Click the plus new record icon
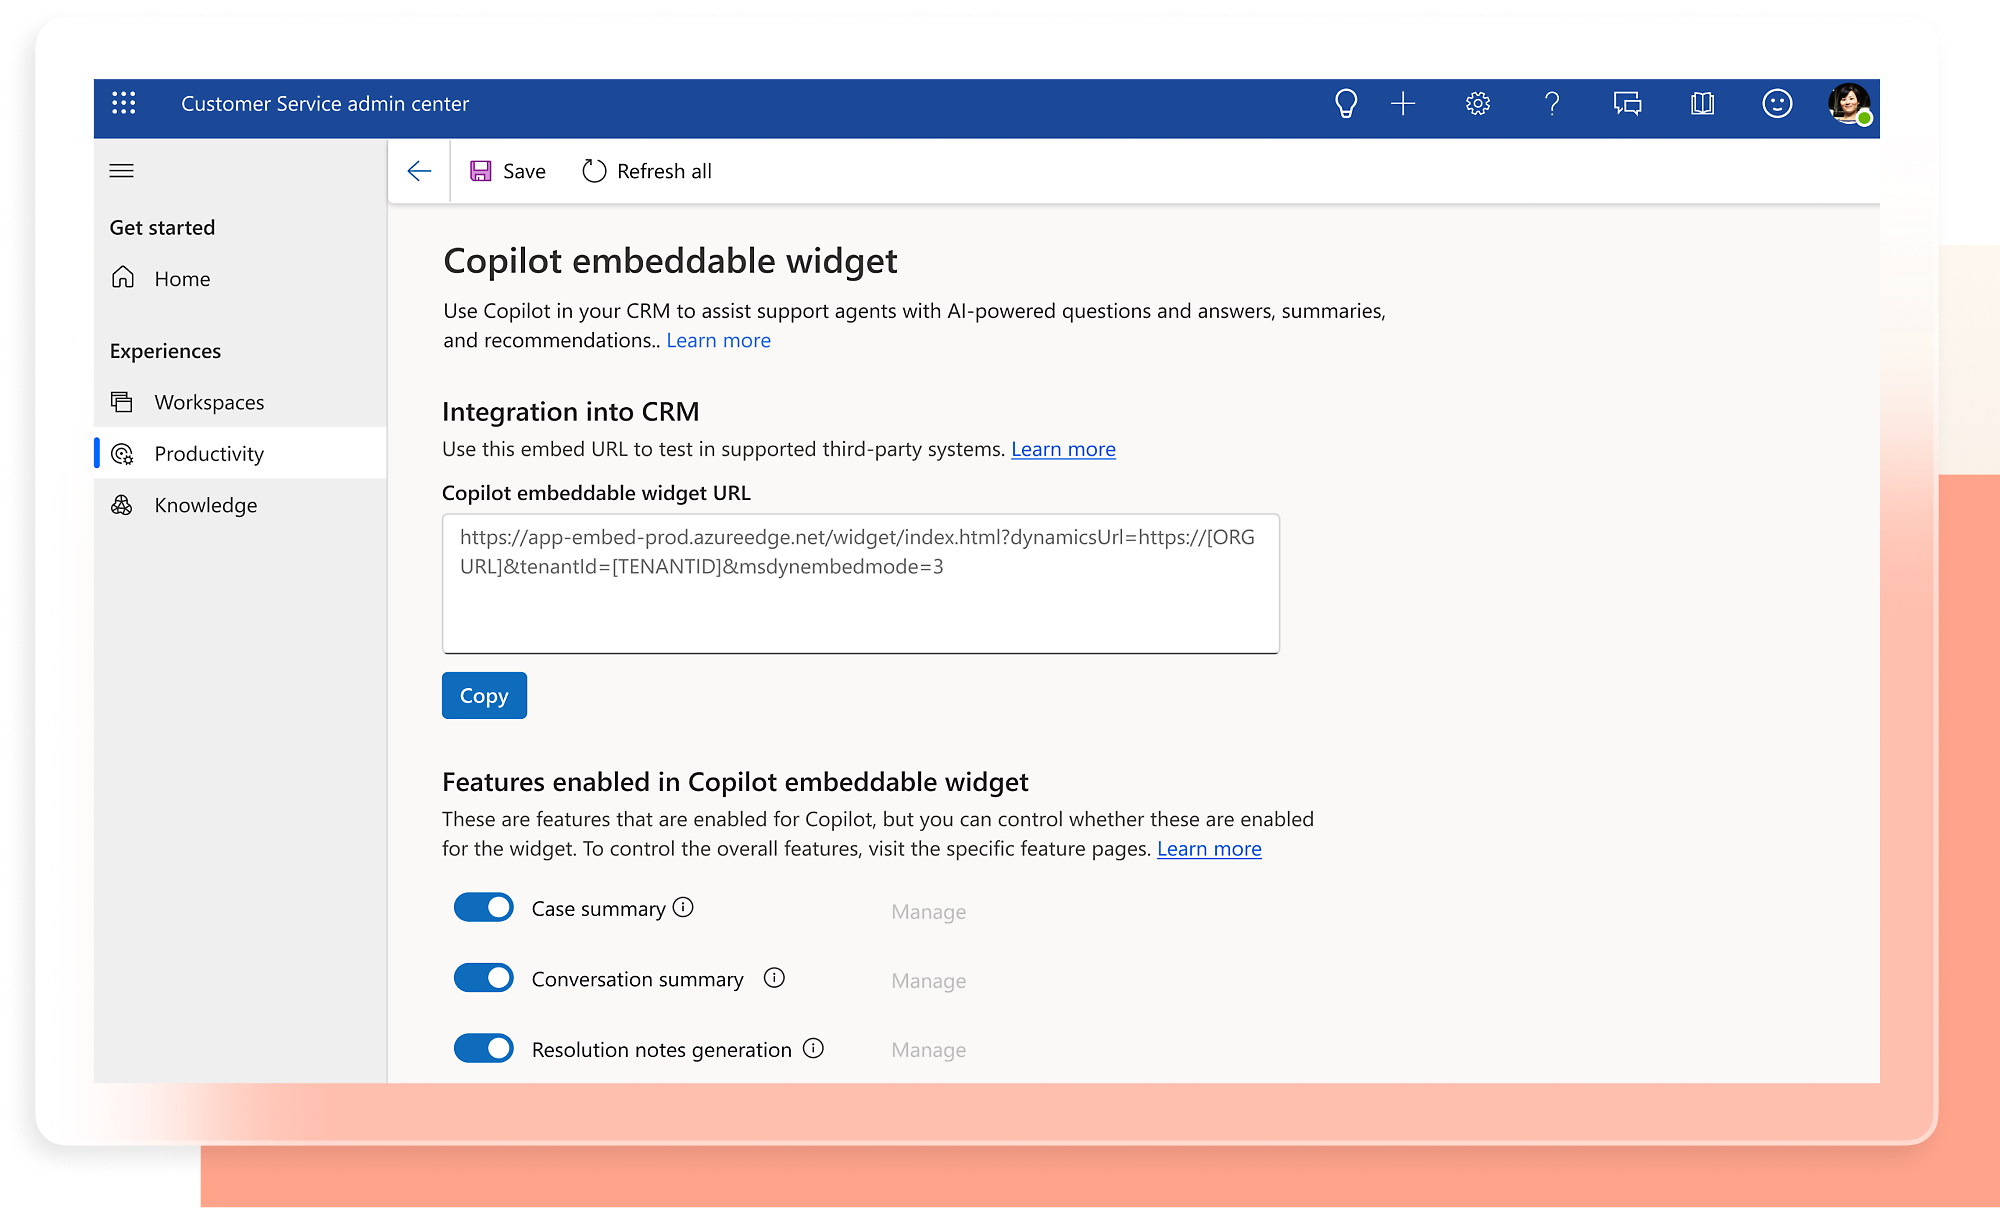The image size is (2000, 1208). (x=1403, y=103)
